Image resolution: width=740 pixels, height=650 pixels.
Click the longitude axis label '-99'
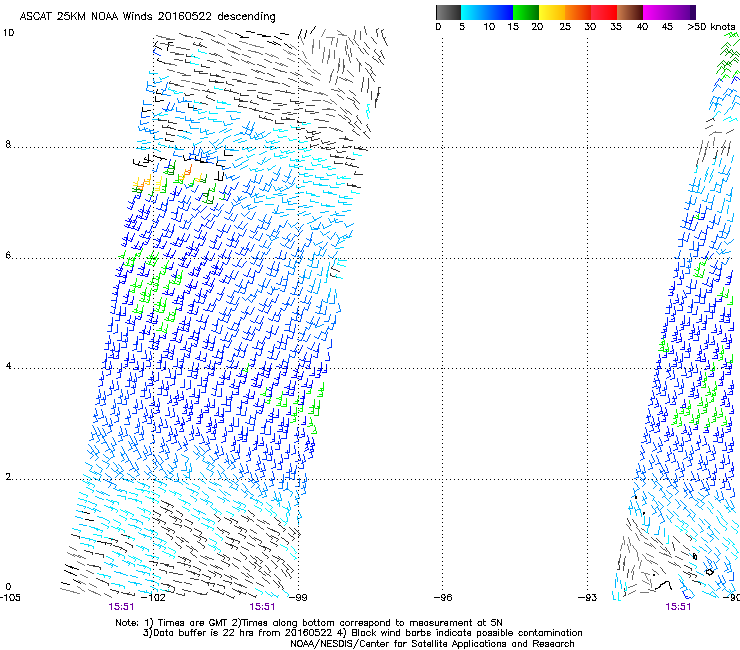click(x=298, y=597)
